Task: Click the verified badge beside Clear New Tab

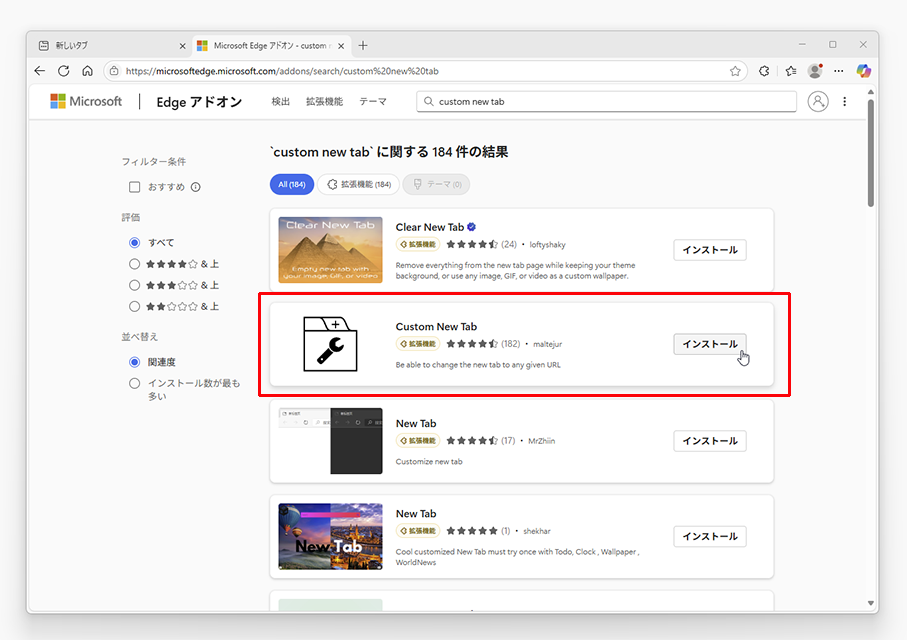Action: coord(471,227)
